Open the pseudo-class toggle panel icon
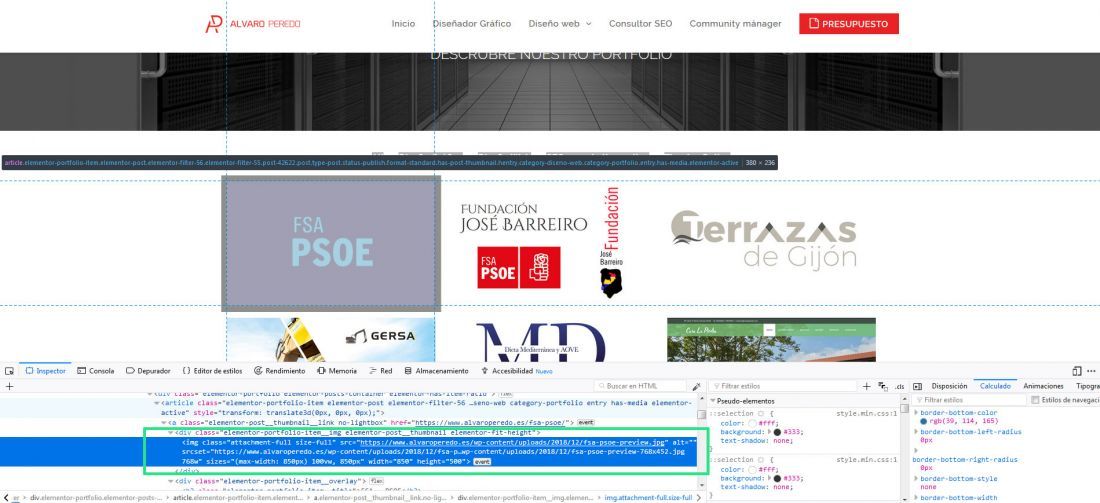The image size is (1100, 503). tap(883, 387)
